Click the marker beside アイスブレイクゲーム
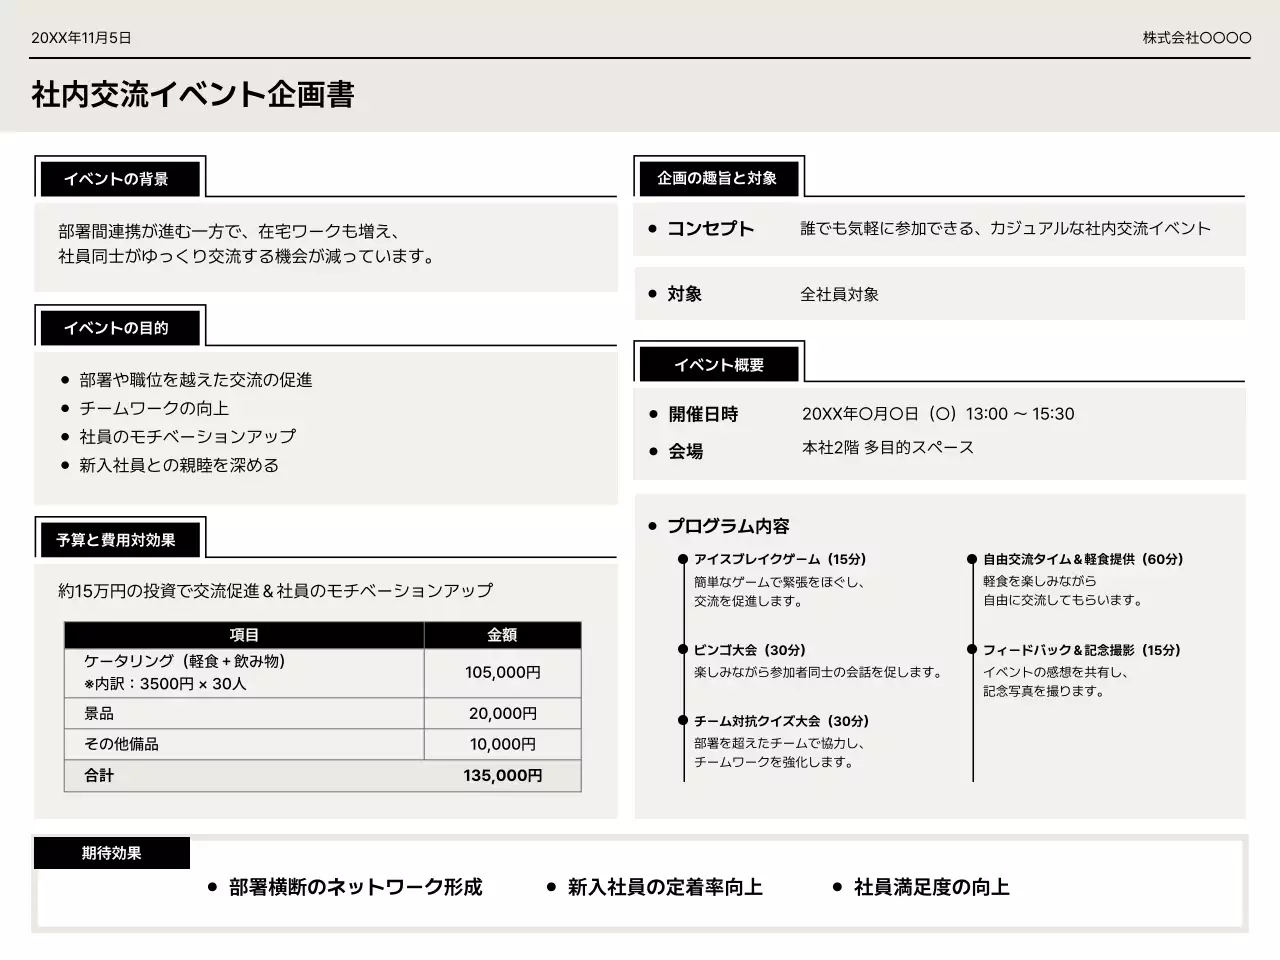This screenshot has height=960, width=1280. [684, 559]
